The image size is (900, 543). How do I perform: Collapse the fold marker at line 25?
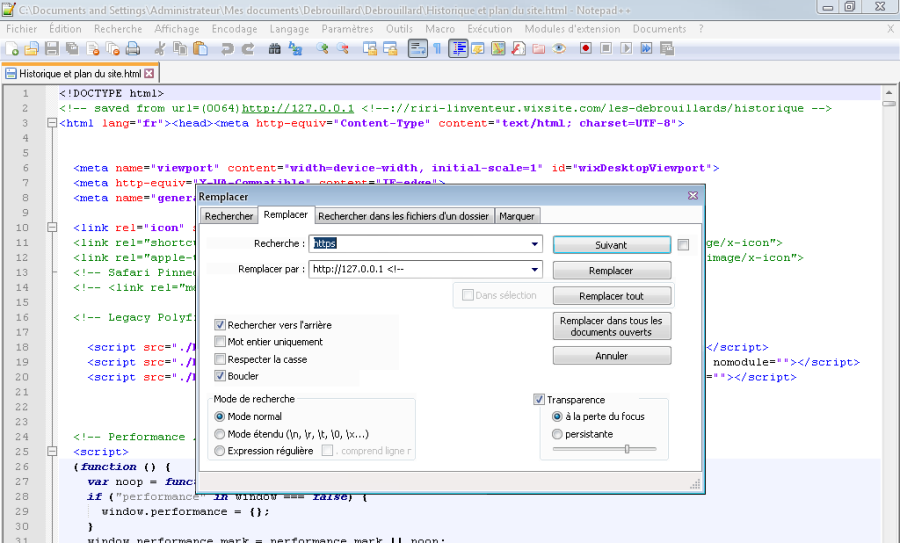click(52, 451)
